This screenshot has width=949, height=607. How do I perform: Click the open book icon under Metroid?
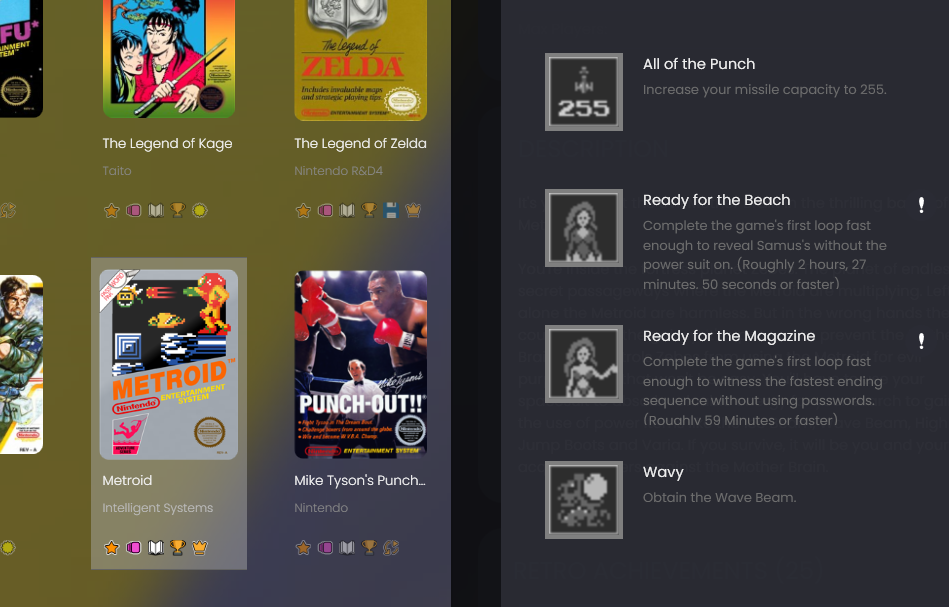pyautogui.click(x=156, y=548)
